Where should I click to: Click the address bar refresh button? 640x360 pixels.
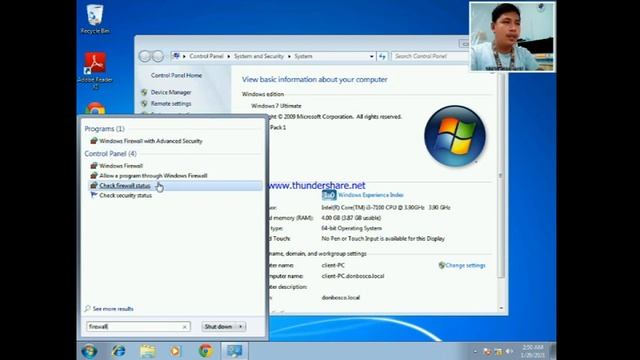coord(382,56)
